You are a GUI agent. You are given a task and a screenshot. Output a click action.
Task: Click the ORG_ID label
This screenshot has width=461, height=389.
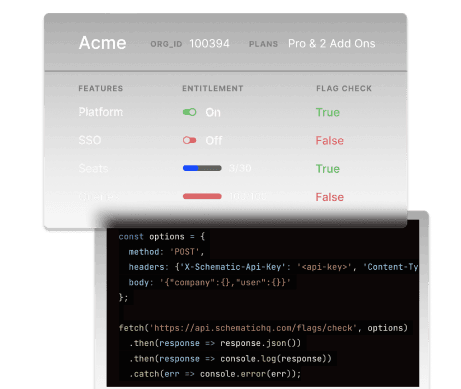[166, 44]
